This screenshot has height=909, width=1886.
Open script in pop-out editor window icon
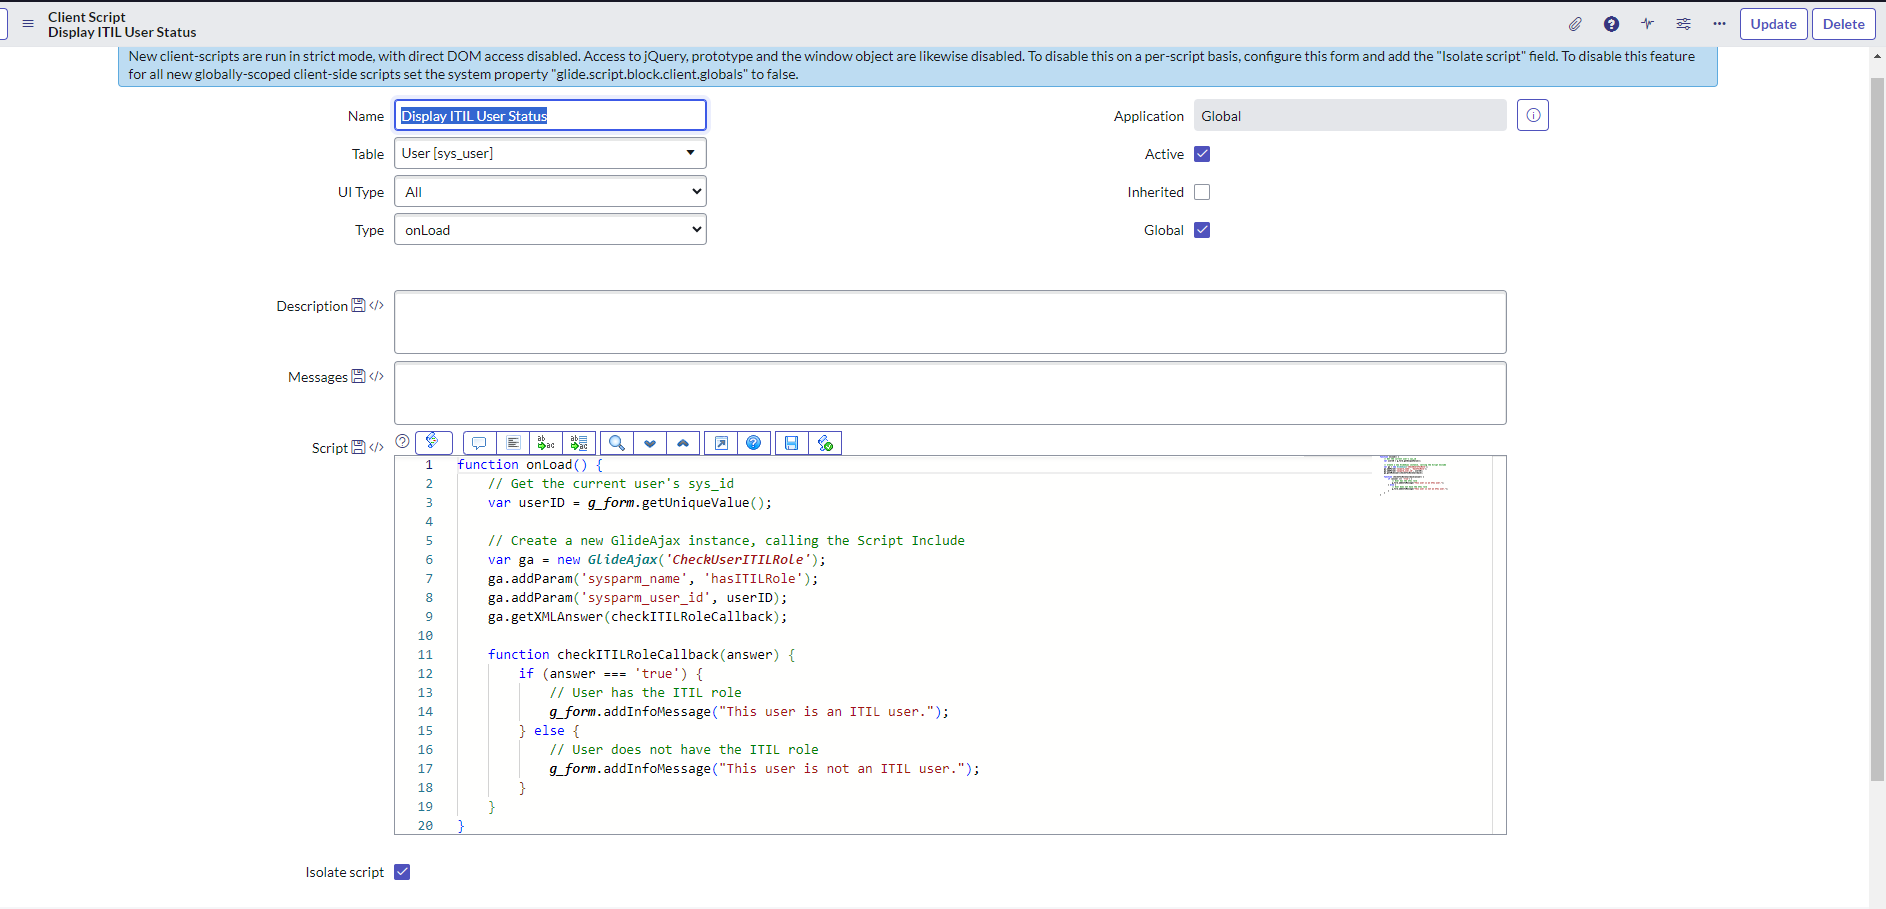(x=720, y=443)
